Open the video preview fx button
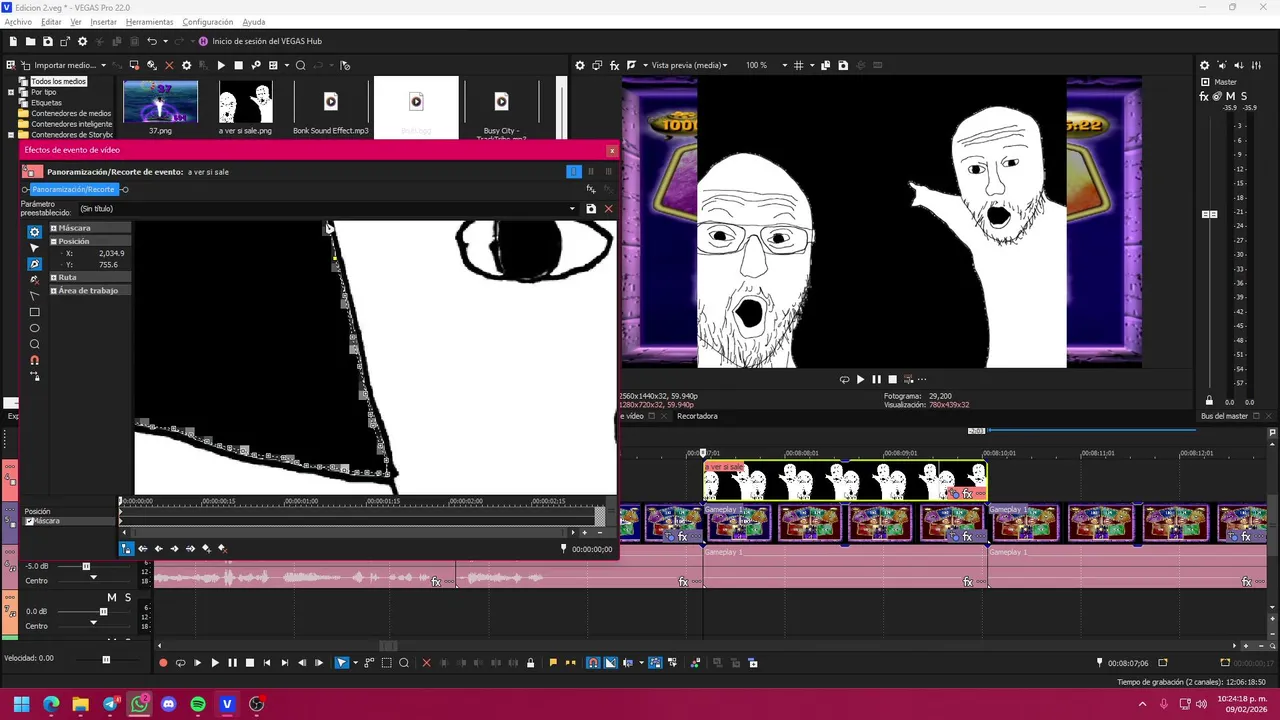Image resolution: width=1280 pixels, height=720 pixels. coord(615,65)
